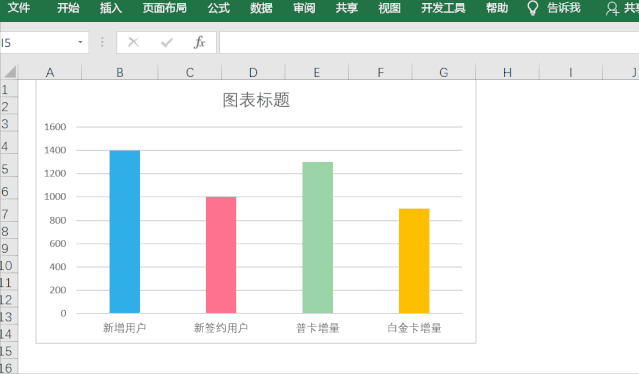Image resolution: width=639 pixels, height=374 pixels.
Task: Click the formula bar confirm checkmark icon
Action: click(x=167, y=42)
